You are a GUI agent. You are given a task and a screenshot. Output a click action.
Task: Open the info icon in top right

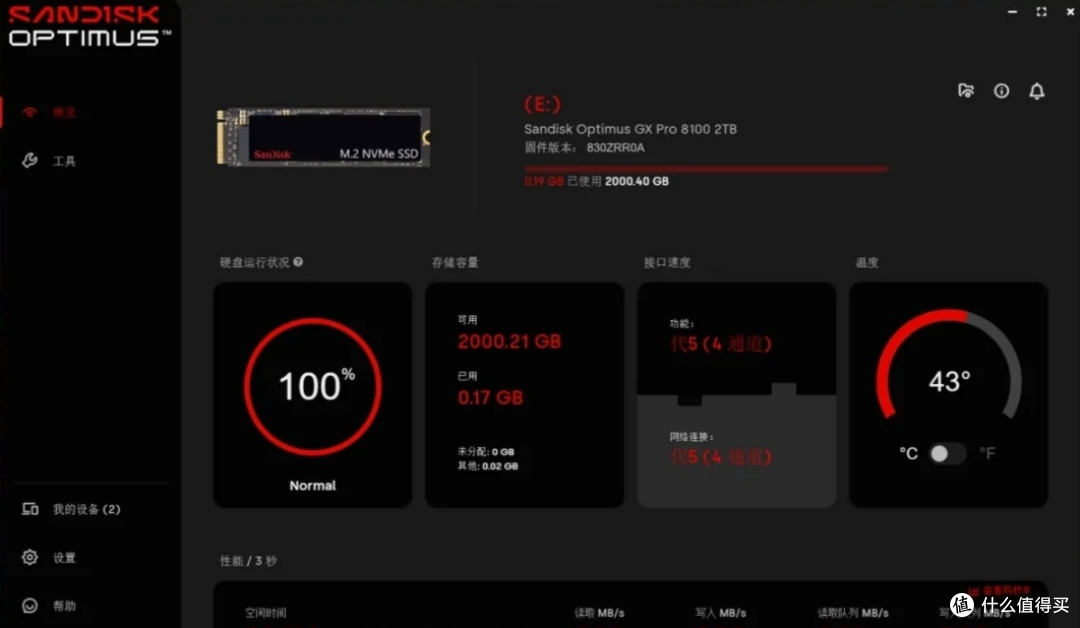coord(1001,91)
